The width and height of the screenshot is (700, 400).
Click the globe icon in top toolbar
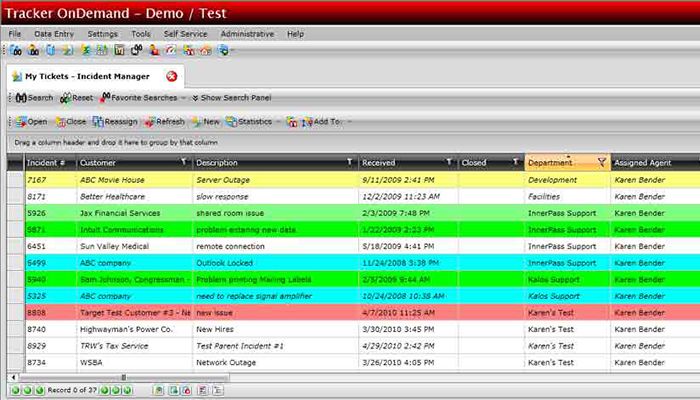coord(223,50)
